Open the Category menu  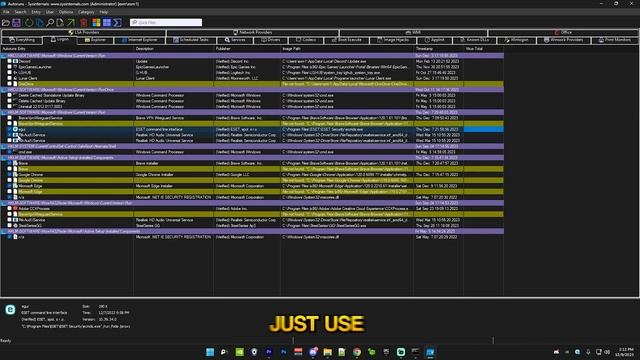click(86, 12)
